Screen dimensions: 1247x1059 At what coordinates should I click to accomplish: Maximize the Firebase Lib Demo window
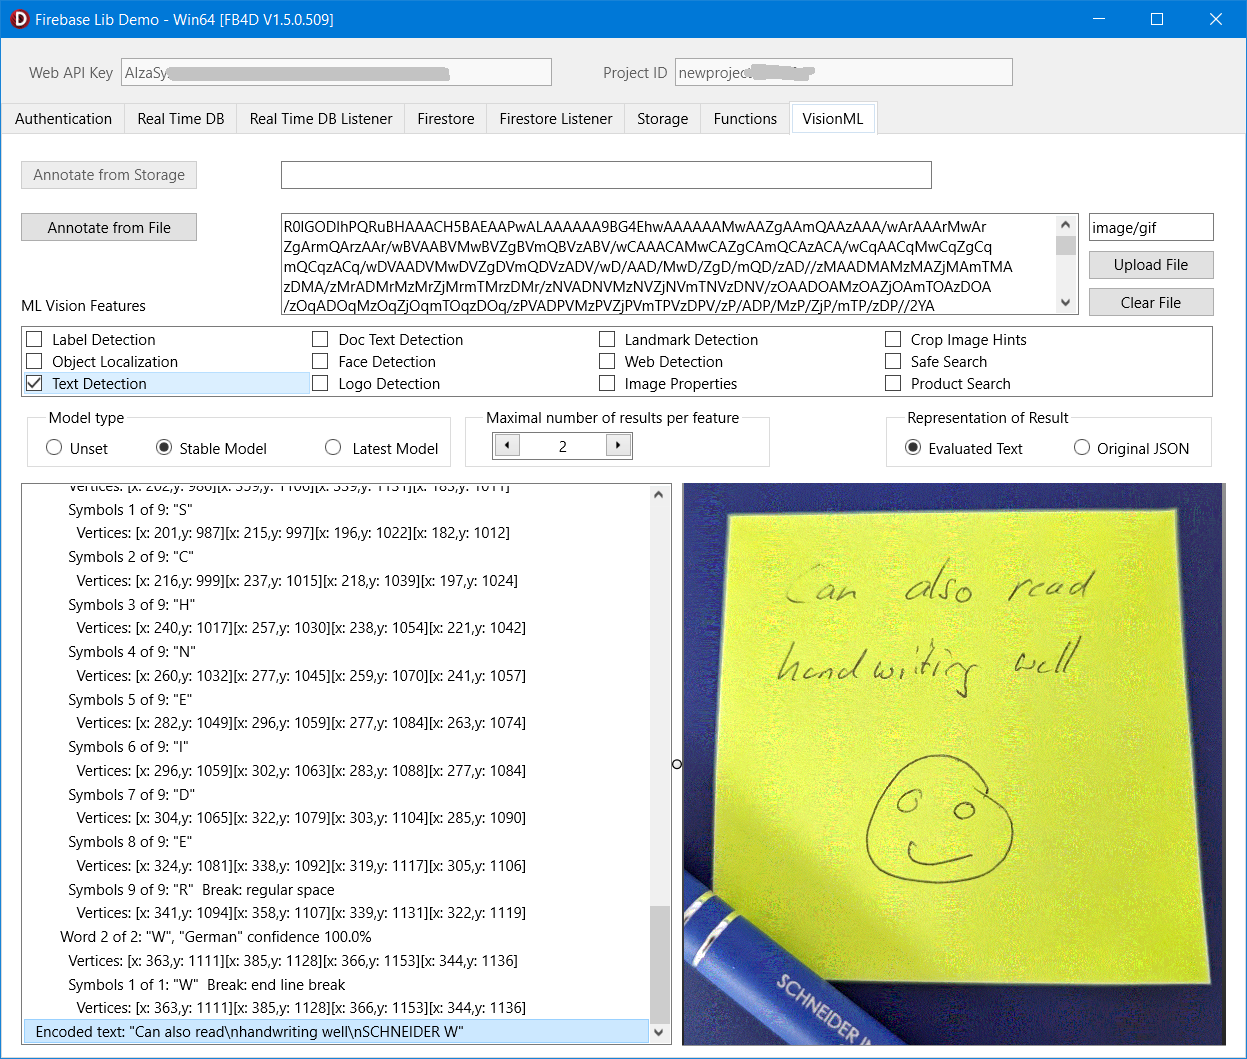pyautogui.click(x=1157, y=19)
